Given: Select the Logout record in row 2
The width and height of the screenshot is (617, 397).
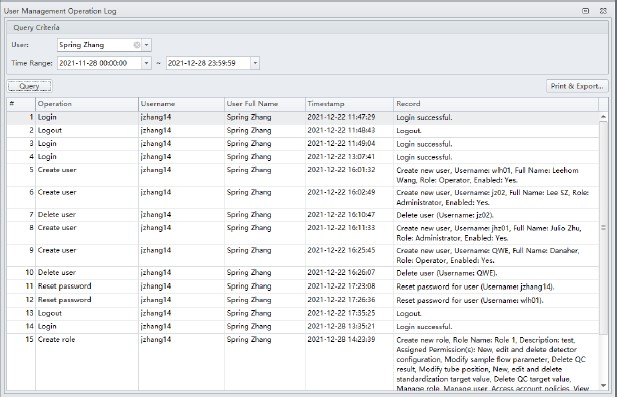Looking at the screenshot, I should (408, 131).
